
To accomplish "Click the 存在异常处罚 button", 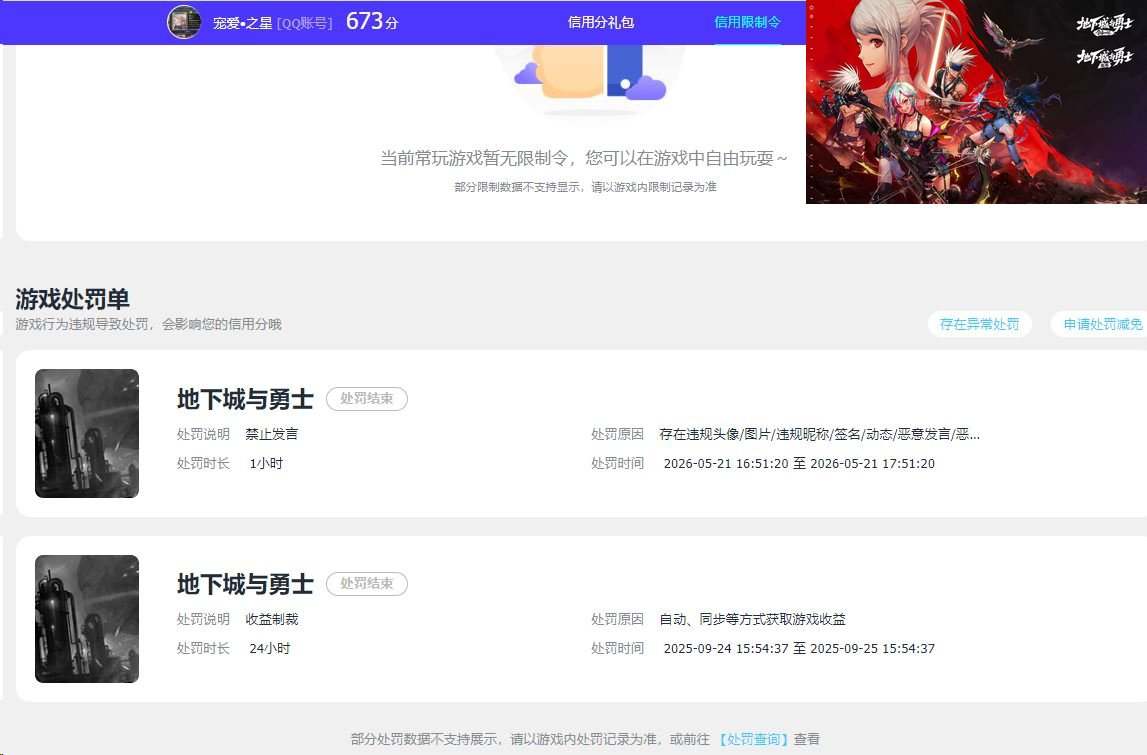I will tap(979, 324).
